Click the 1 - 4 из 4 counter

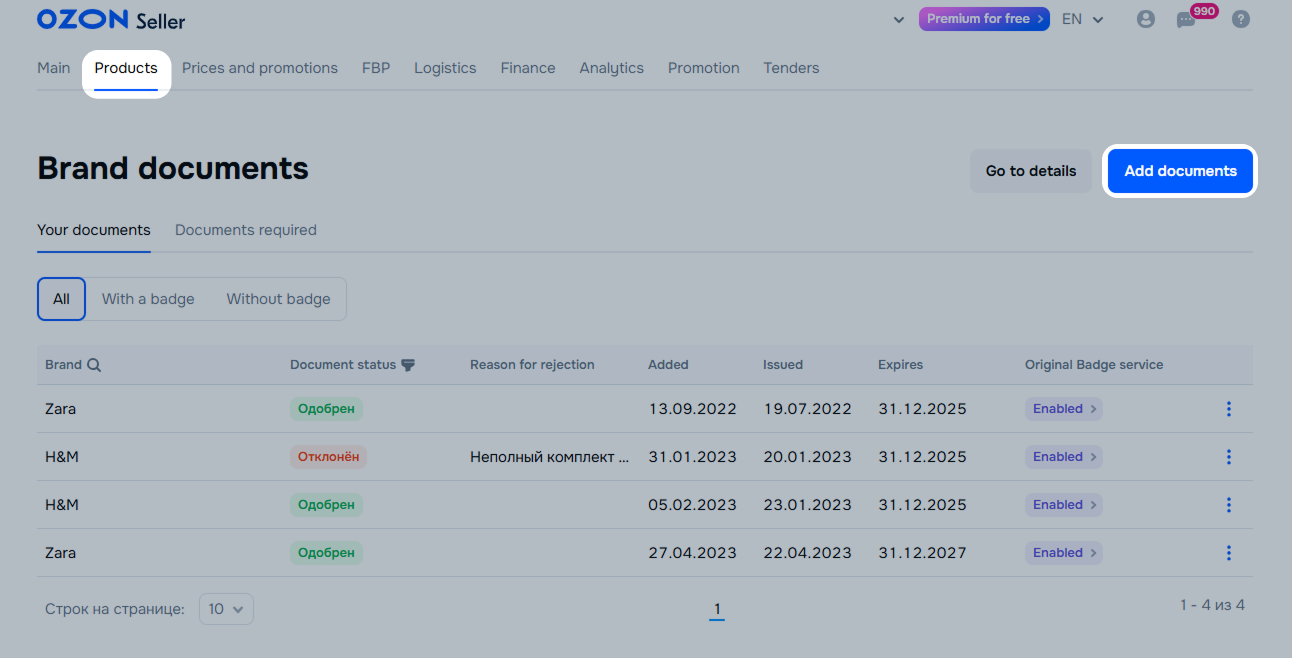[x=1212, y=605]
